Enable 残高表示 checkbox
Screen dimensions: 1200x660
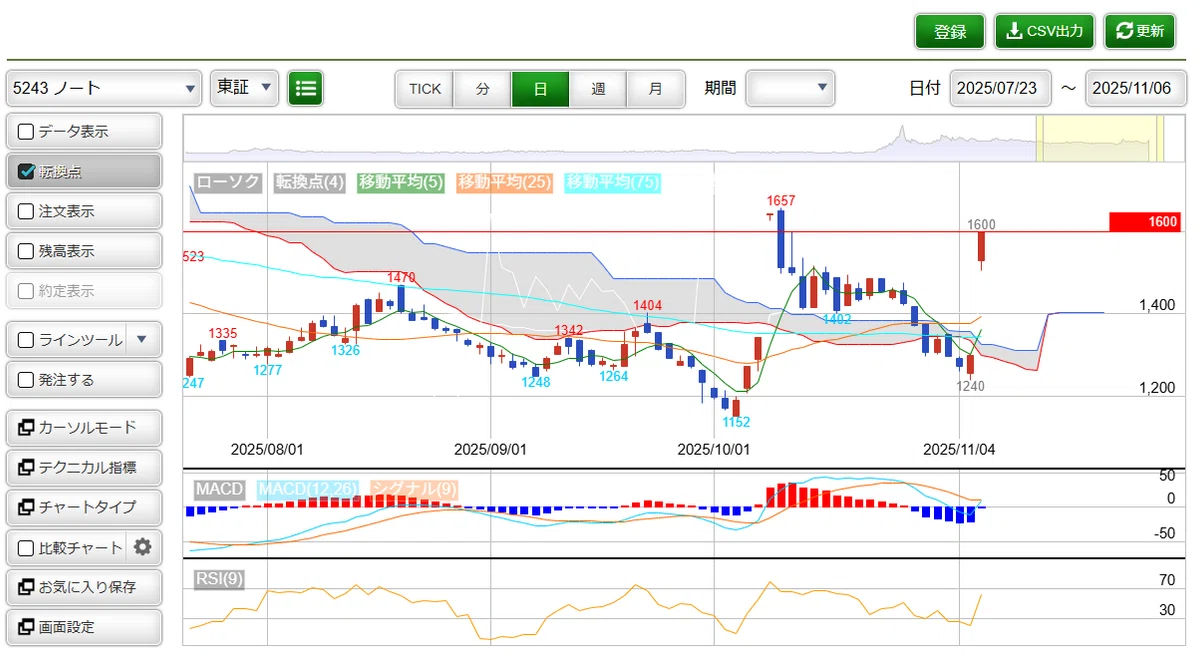tap(26, 251)
